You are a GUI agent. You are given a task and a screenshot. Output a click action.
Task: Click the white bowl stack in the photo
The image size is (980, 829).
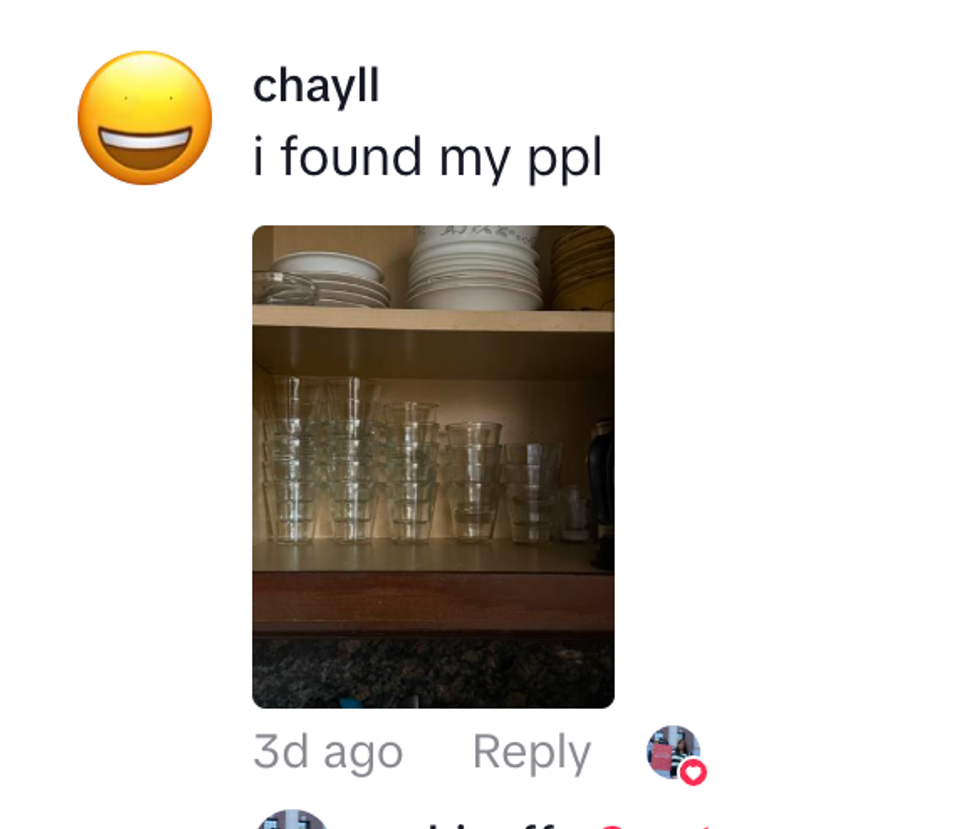click(474, 268)
